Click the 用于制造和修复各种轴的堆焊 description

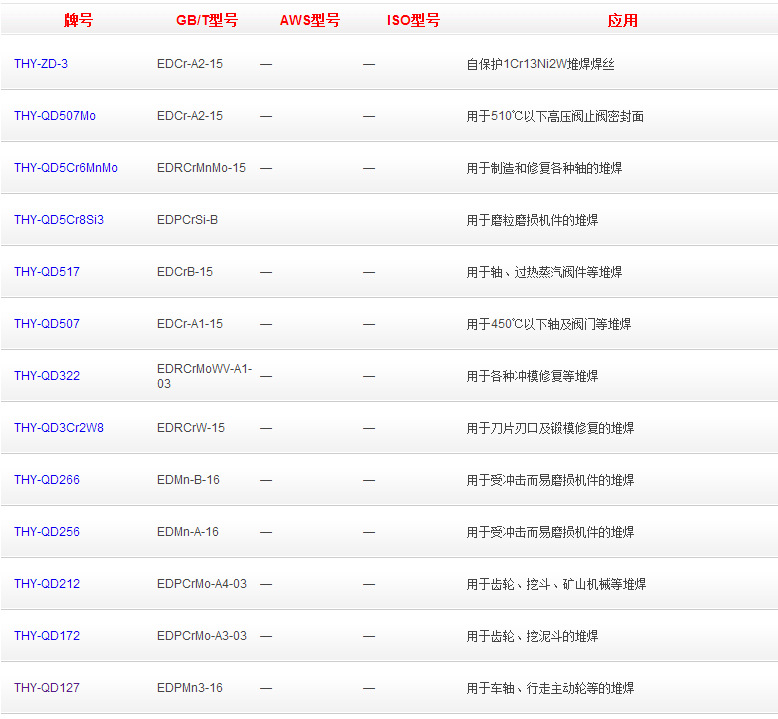(x=544, y=169)
